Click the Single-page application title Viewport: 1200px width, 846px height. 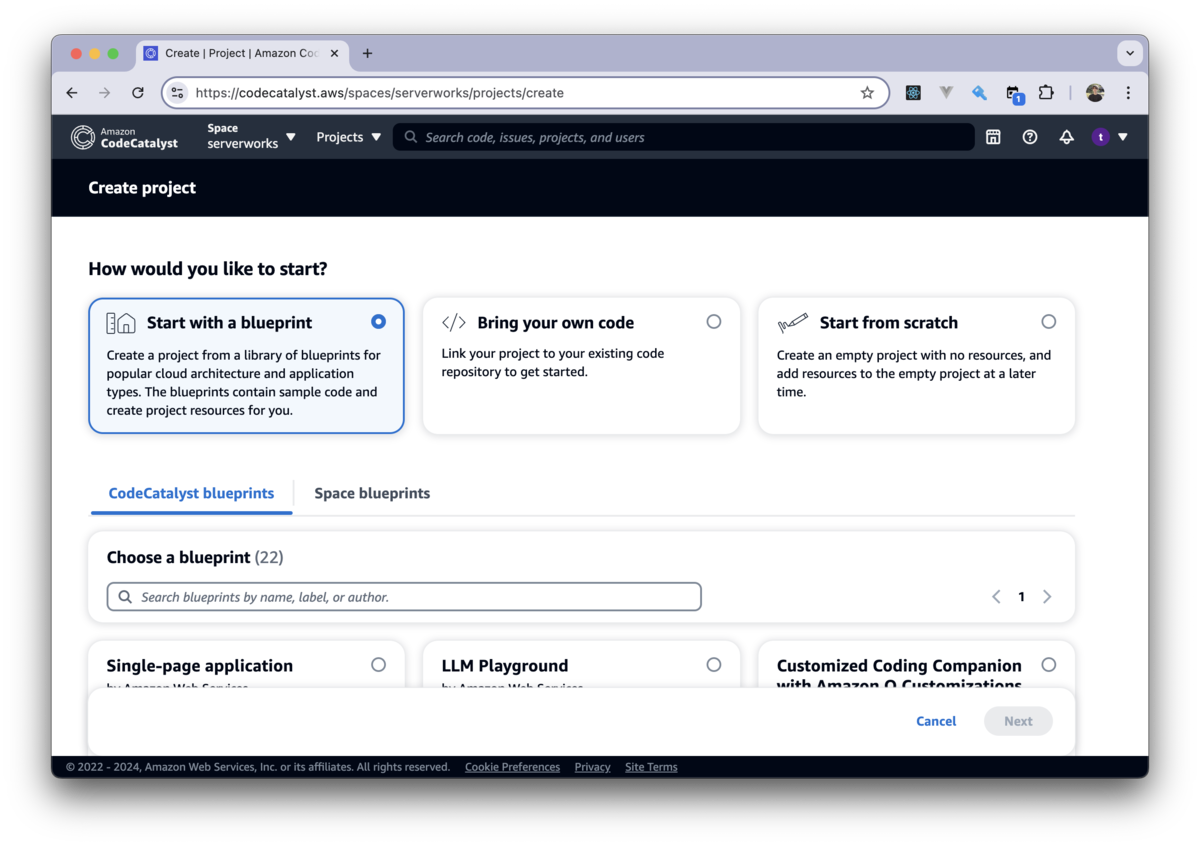click(200, 666)
